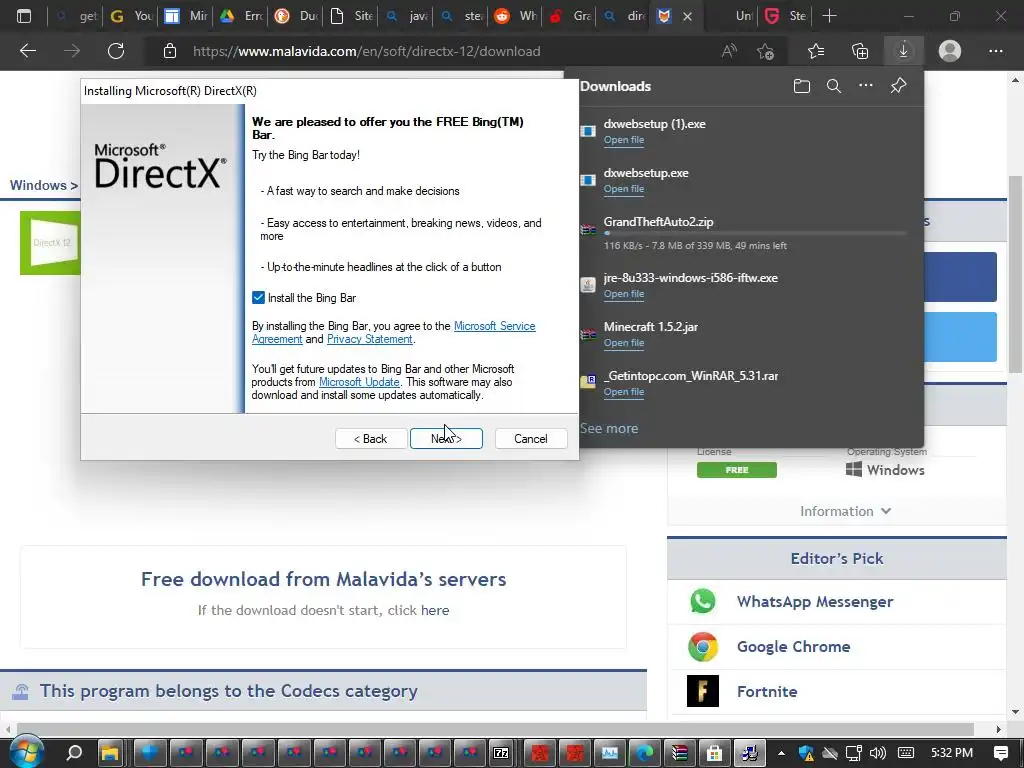Viewport: 1024px width, 768px height.
Task: Open File Explorer from taskbar
Action: pos(110,753)
